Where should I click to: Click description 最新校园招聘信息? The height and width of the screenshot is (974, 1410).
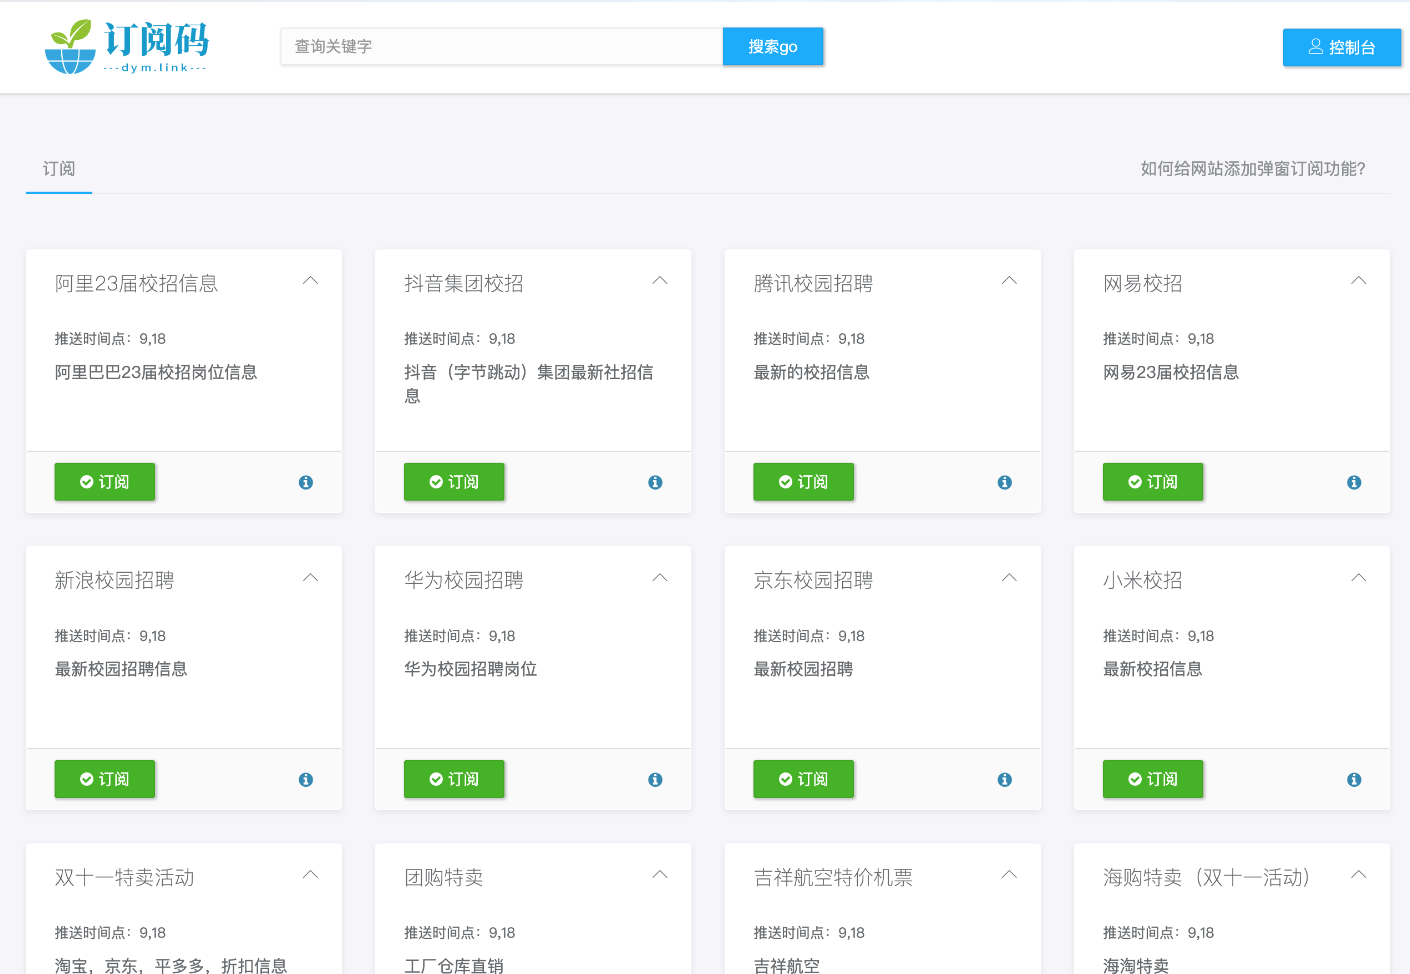coord(121,669)
